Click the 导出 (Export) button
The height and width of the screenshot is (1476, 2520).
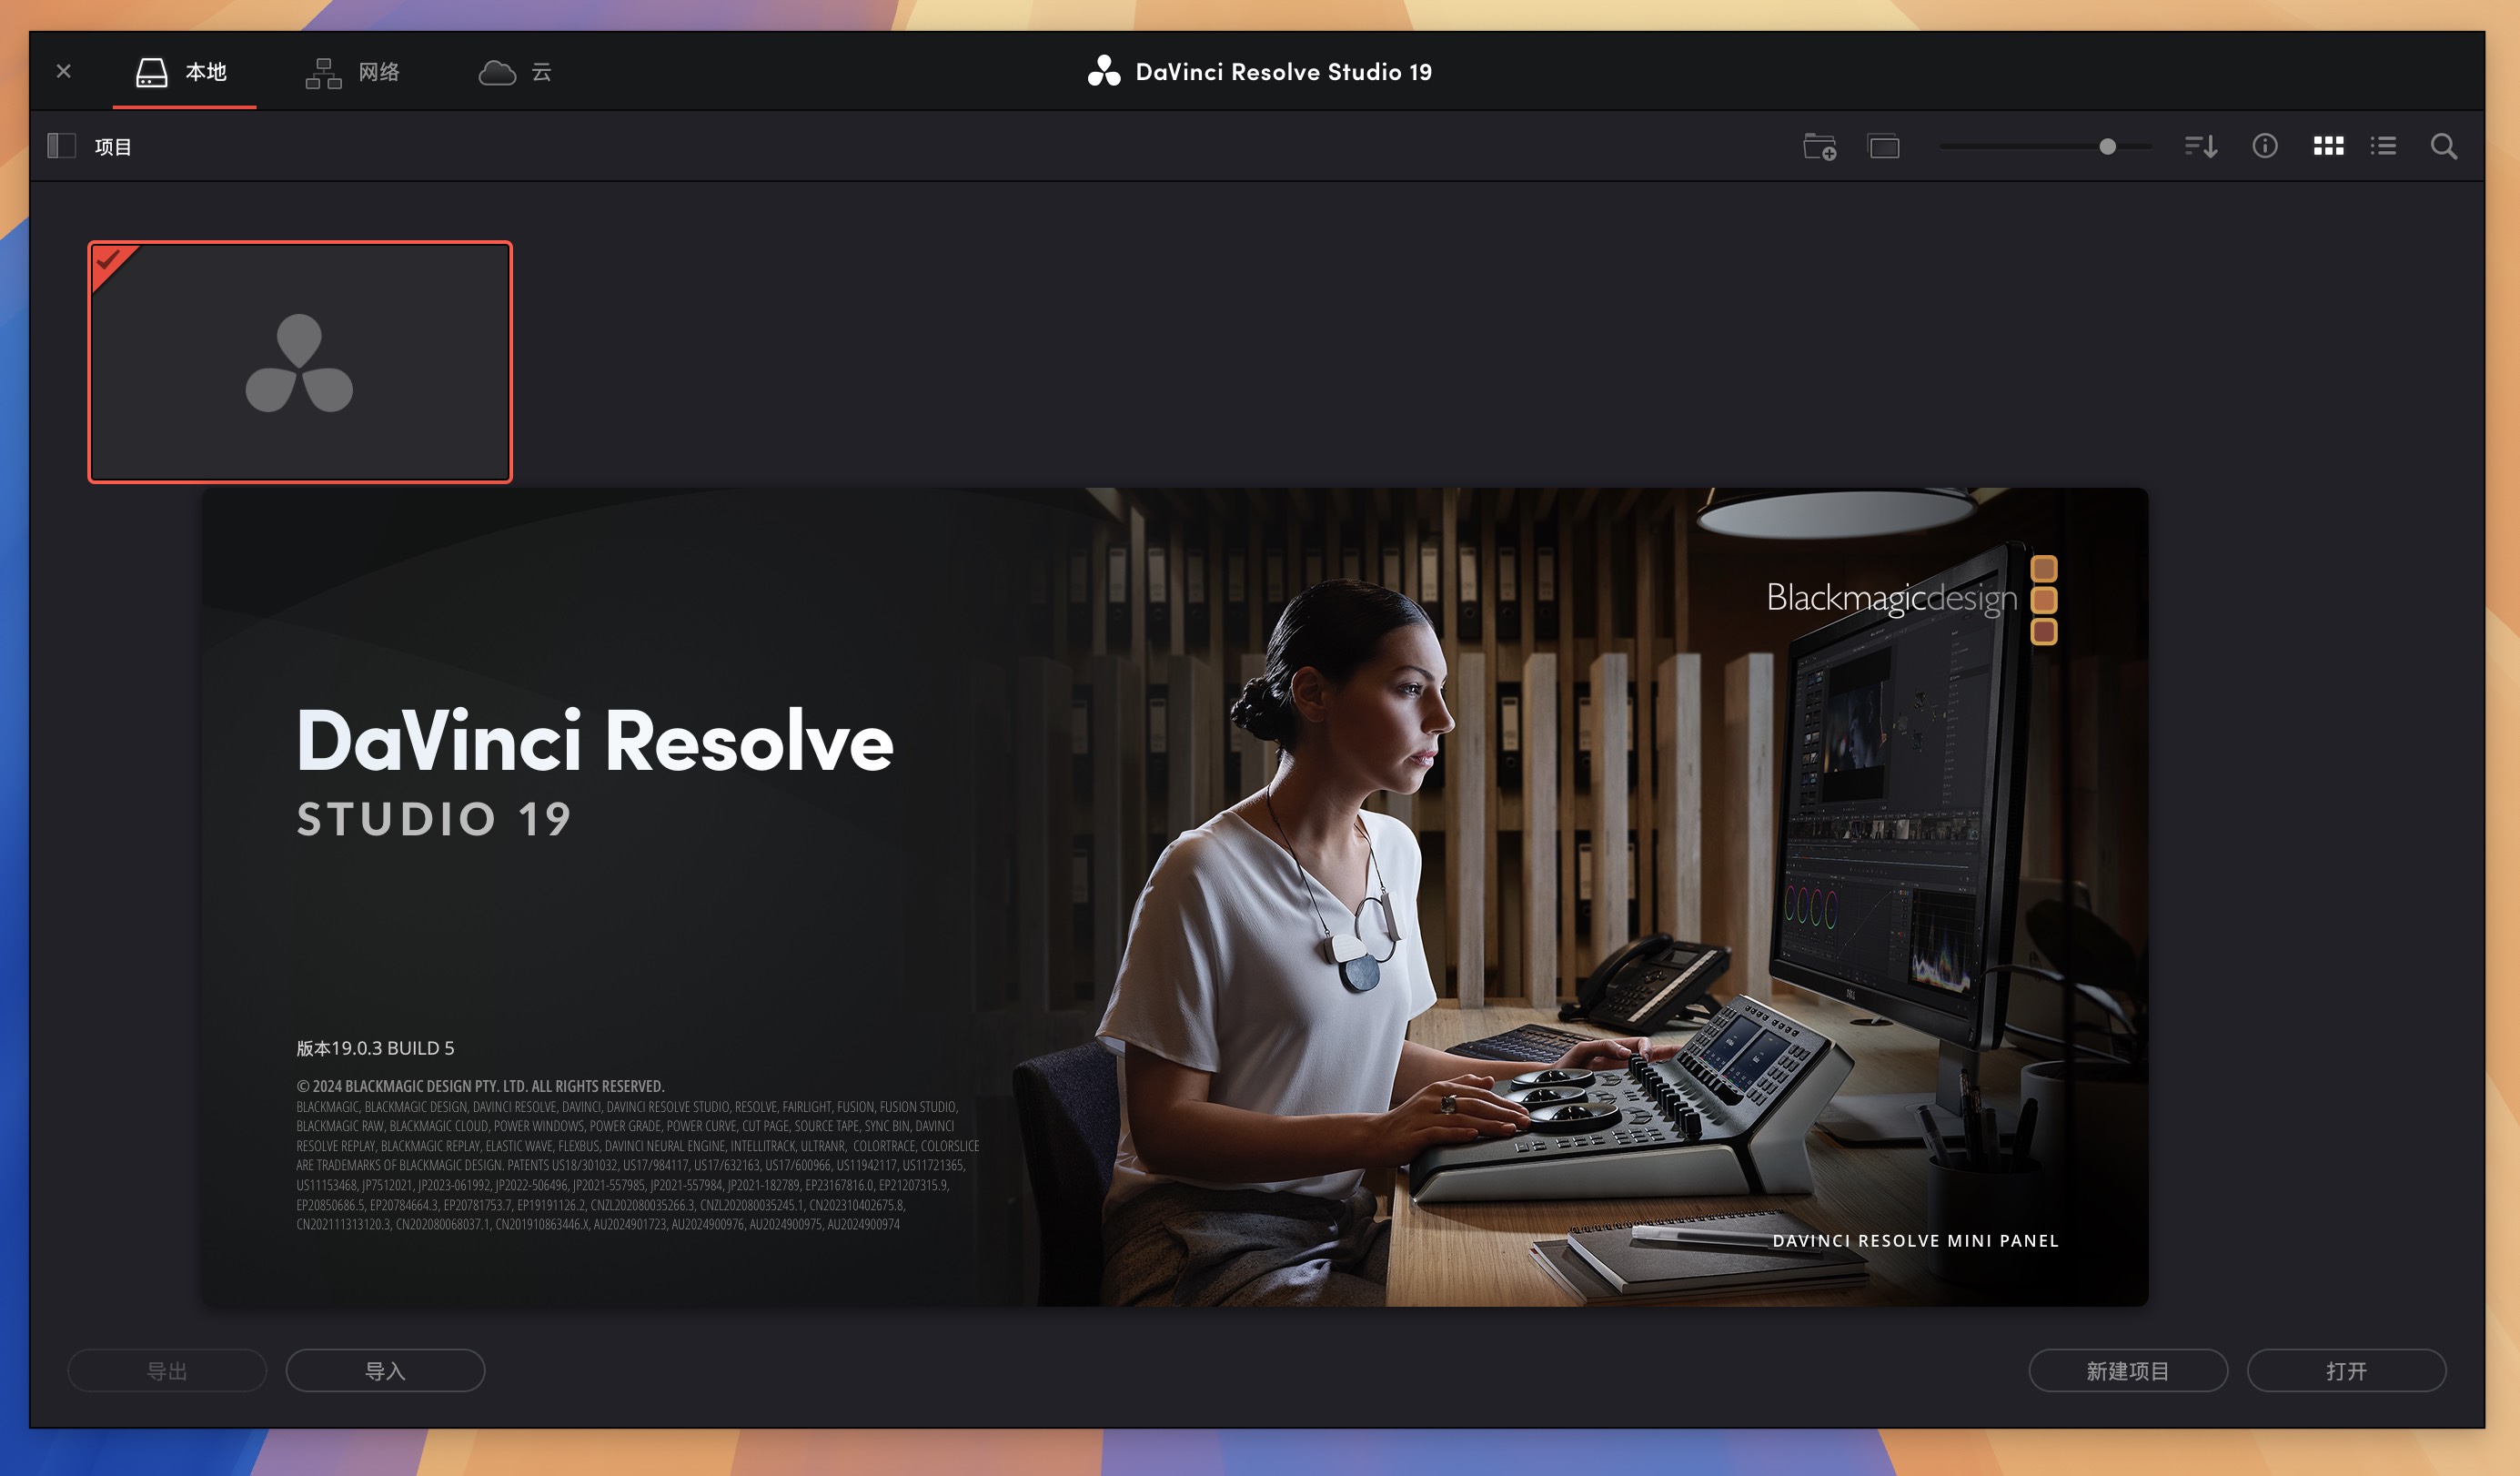coord(167,1370)
